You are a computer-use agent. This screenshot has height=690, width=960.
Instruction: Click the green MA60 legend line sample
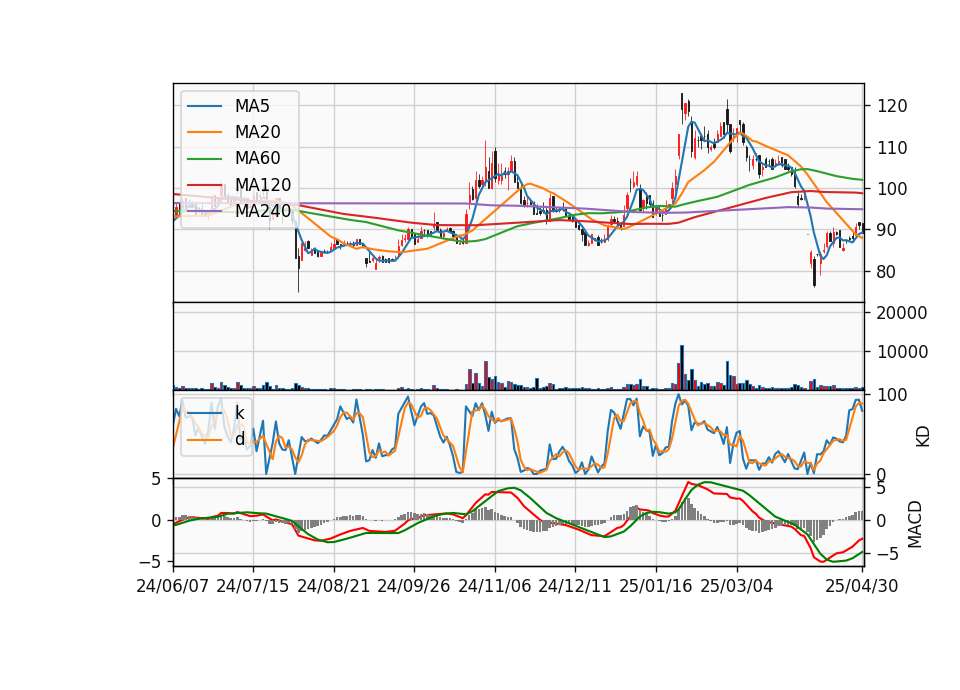[204, 159]
